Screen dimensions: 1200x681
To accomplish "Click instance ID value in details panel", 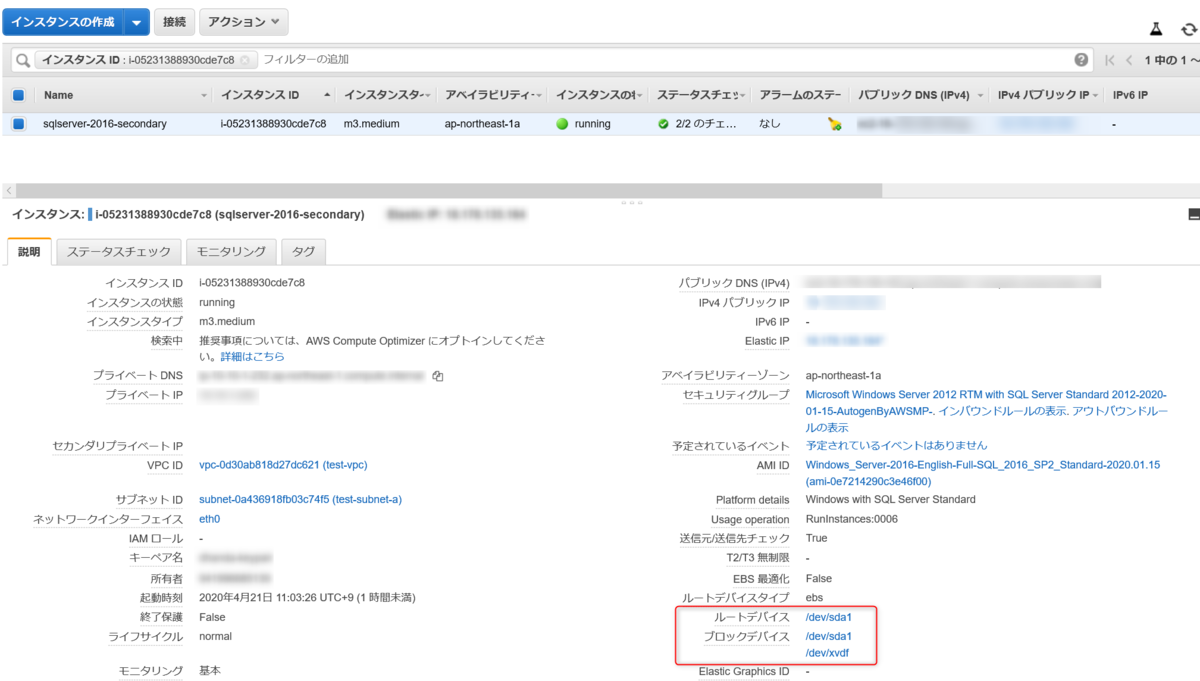I will coord(251,283).
